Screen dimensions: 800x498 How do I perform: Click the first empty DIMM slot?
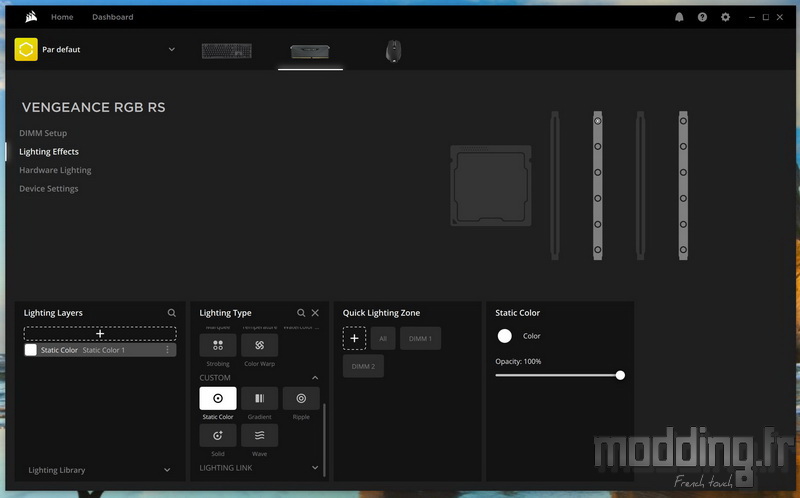[555, 186]
